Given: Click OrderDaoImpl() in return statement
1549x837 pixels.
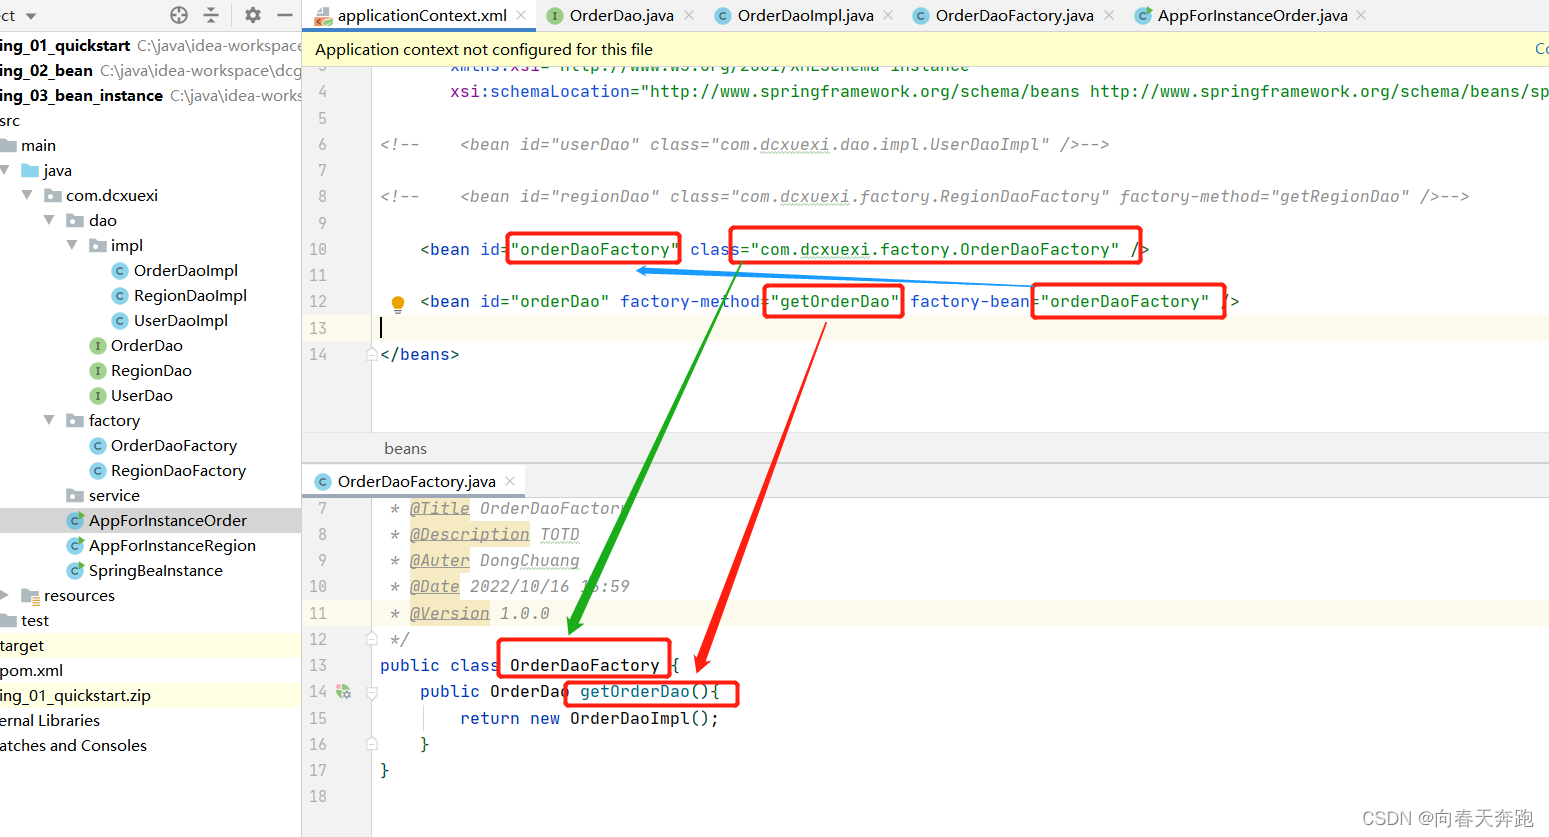Looking at the screenshot, I should click(x=639, y=718).
